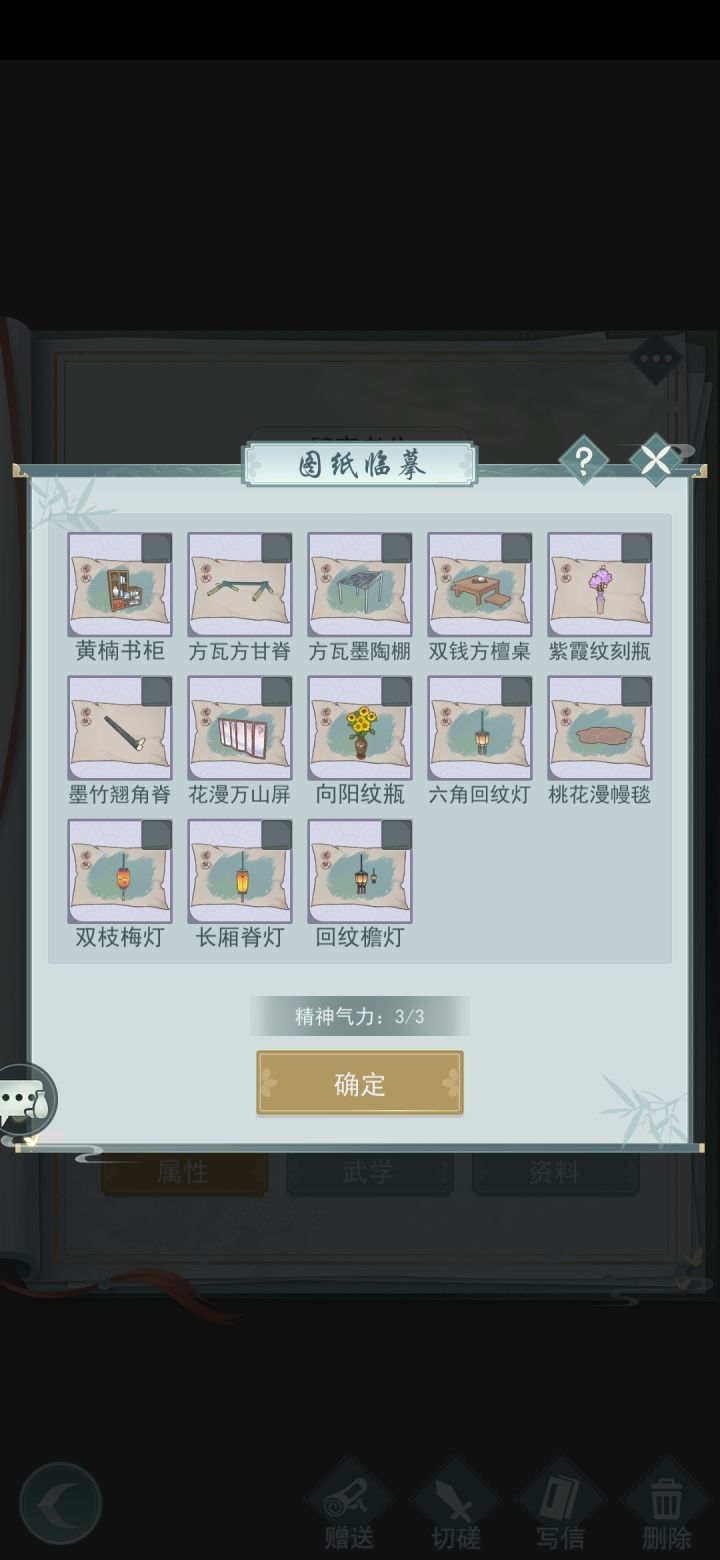Choose the 花漫万山屏 screen blueprint
The width and height of the screenshot is (720, 1560).
tap(240, 728)
